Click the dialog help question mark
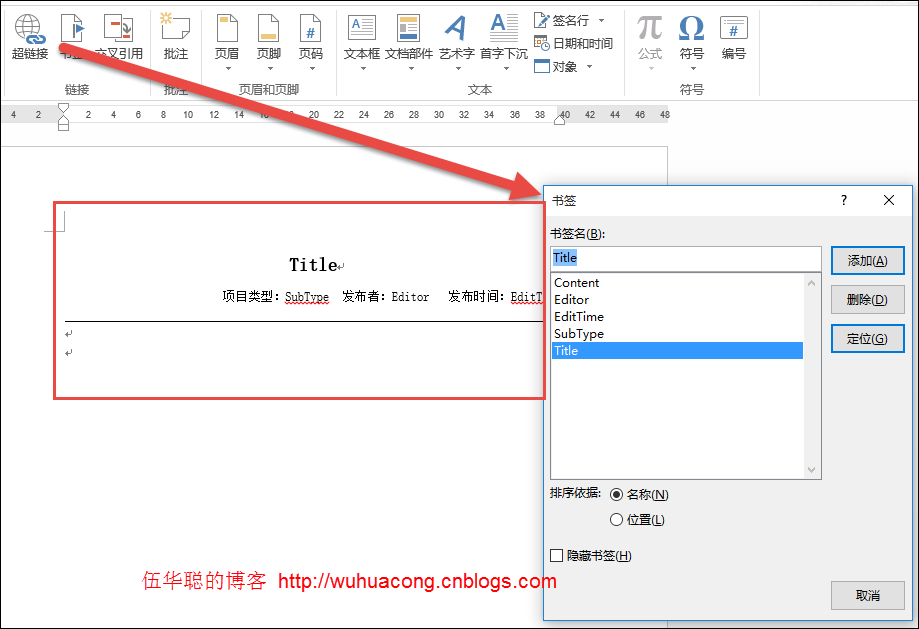Image resolution: width=919 pixels, height=629 pixels. (843, 200)
